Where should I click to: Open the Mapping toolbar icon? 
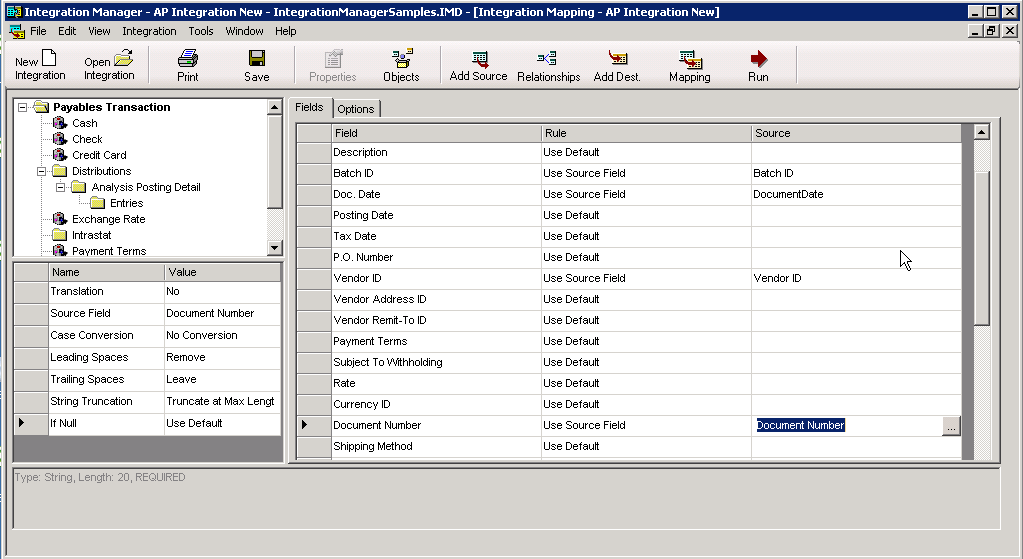tap(690, 65)
